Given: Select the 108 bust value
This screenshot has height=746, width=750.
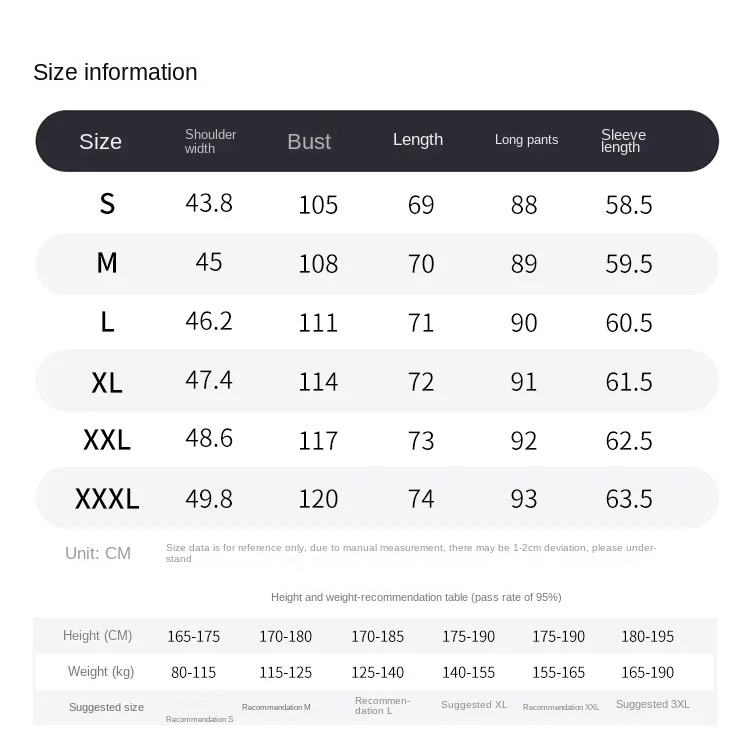Looking at the screenshot, I should [318, 263].
